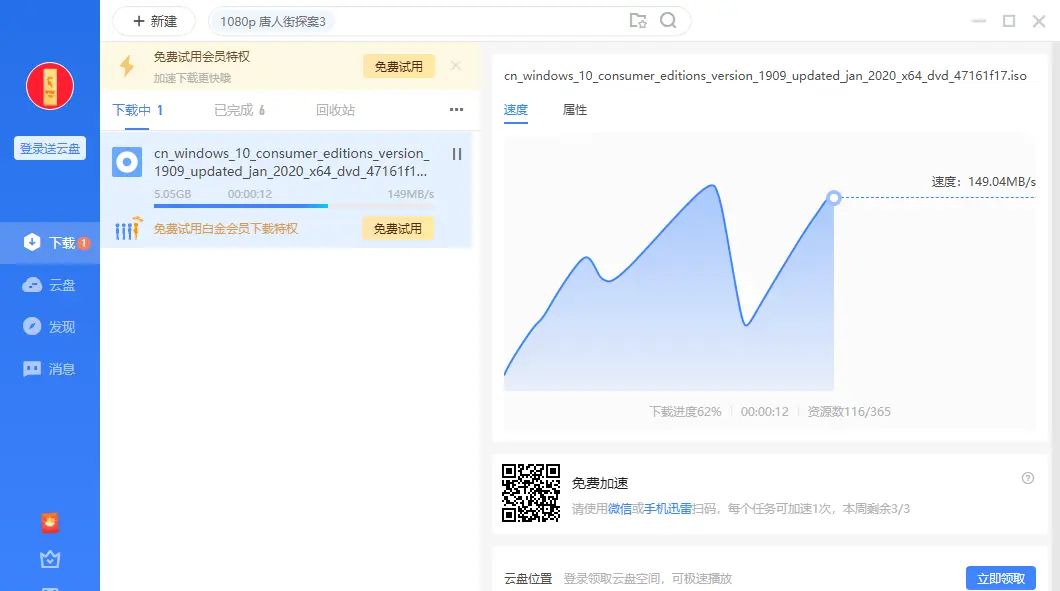Pause the cn_windows_10 download task

tap(457, 154)
